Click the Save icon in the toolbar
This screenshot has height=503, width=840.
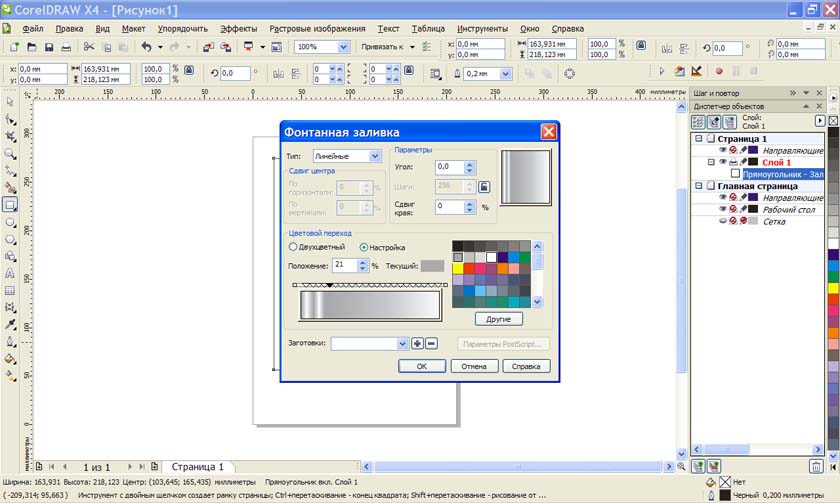coord(50,47)
